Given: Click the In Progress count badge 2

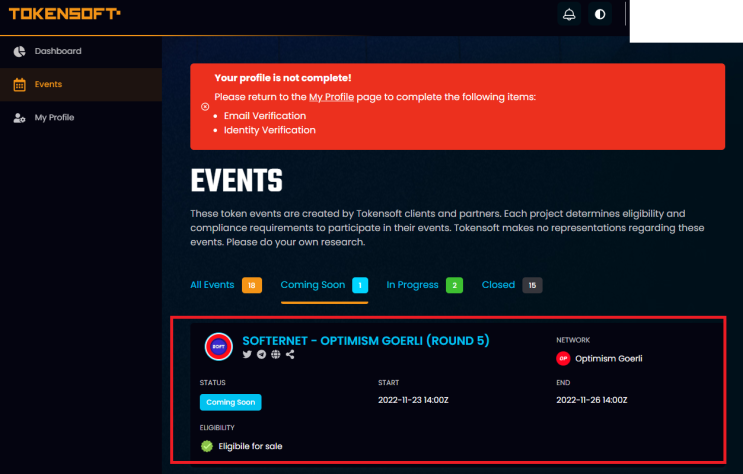Looking at the screenshot, I should [454, 285].
